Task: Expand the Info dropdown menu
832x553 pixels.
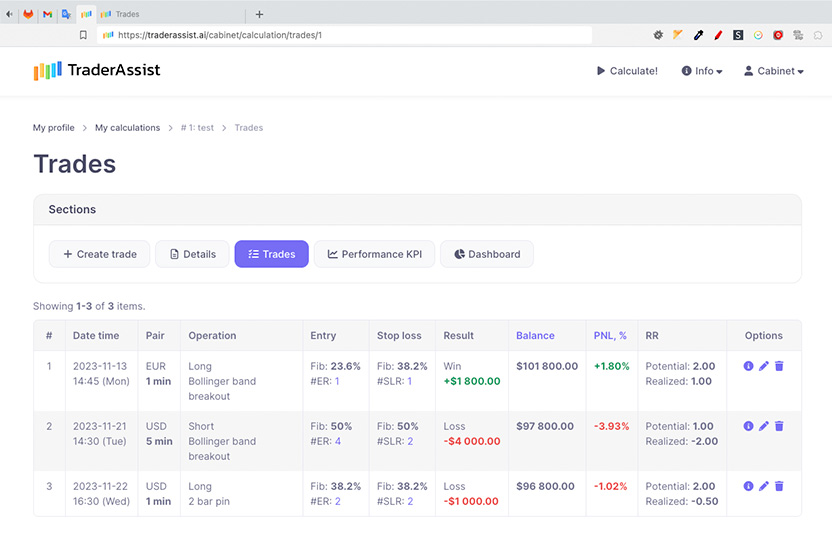Action: (x=702, y=71)
